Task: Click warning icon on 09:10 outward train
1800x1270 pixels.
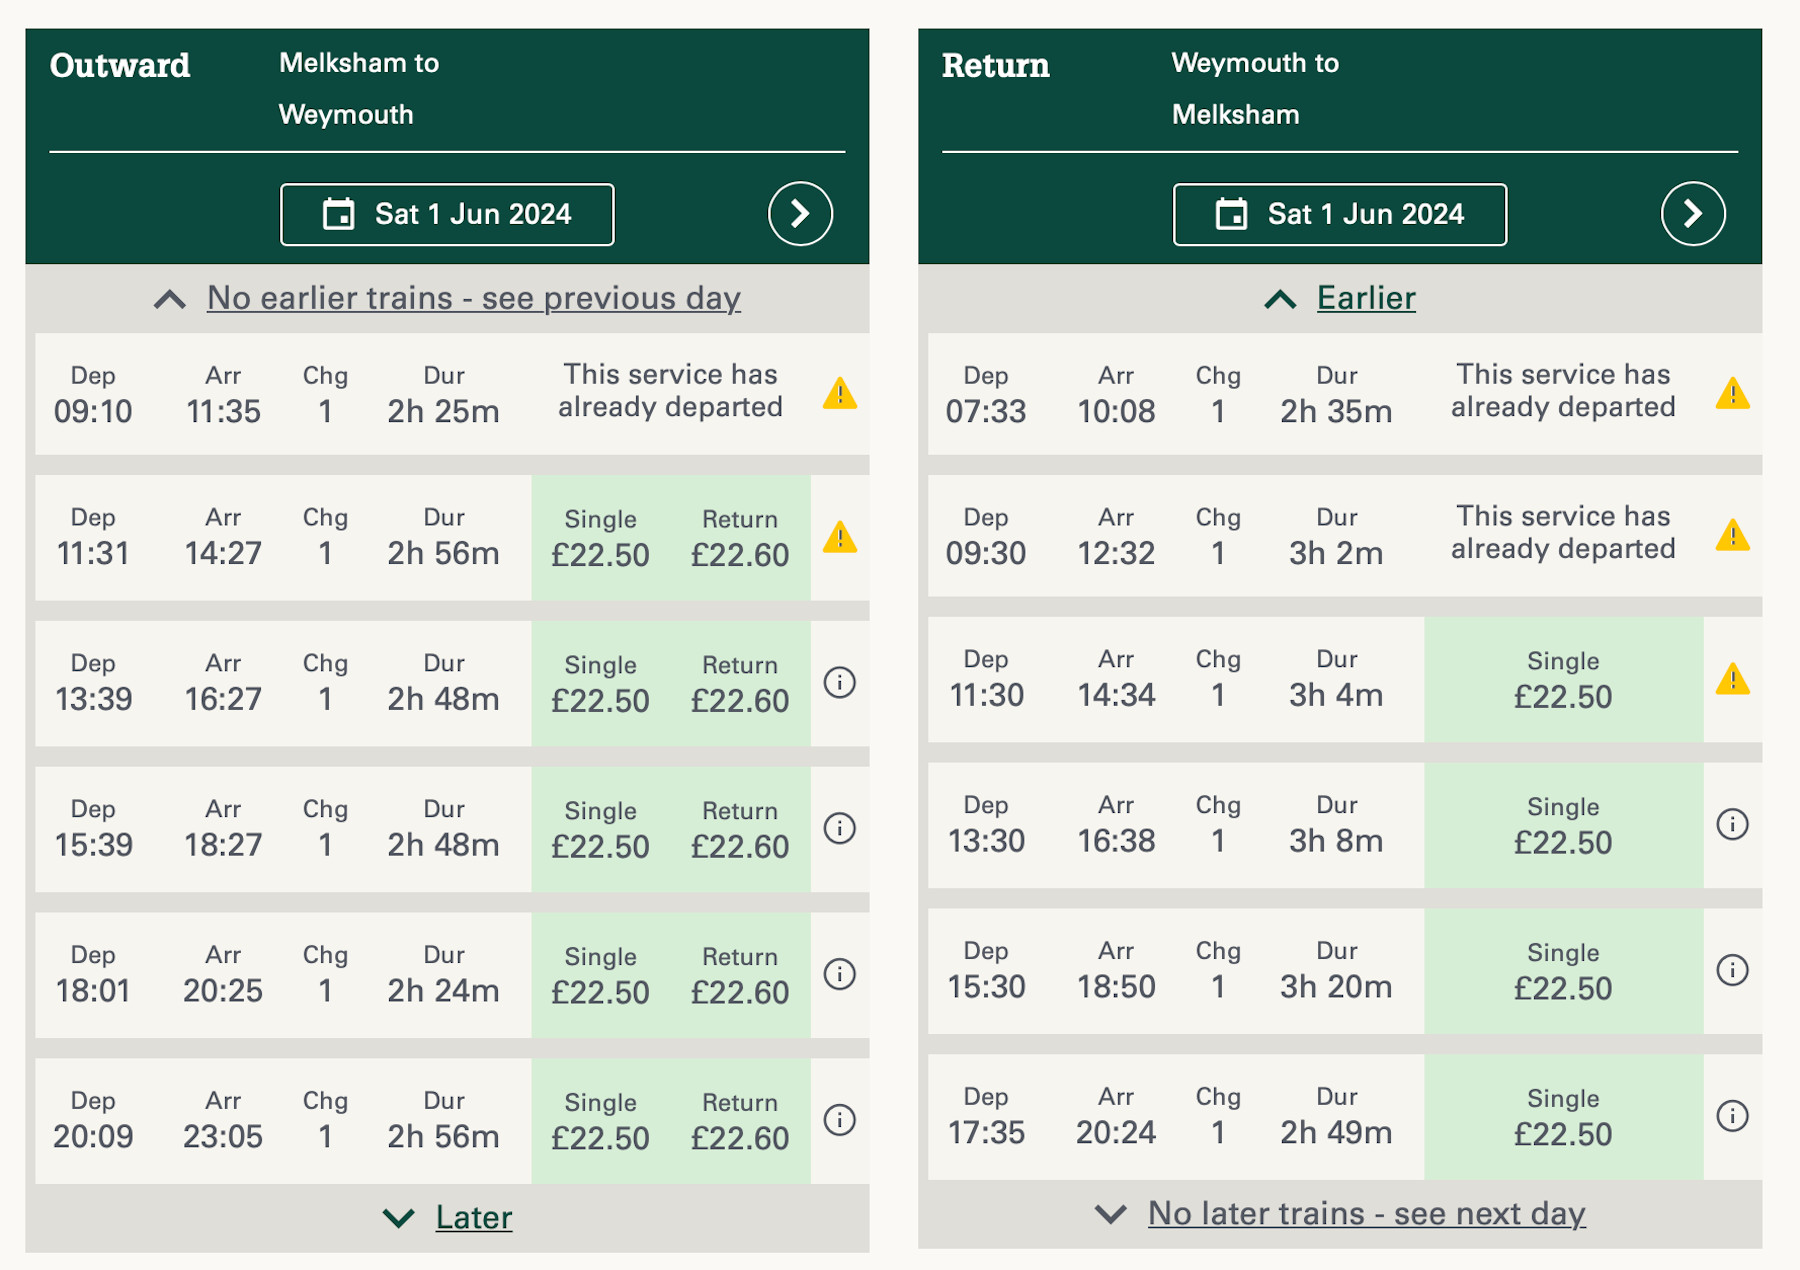Action: click(x=839, y=394)
